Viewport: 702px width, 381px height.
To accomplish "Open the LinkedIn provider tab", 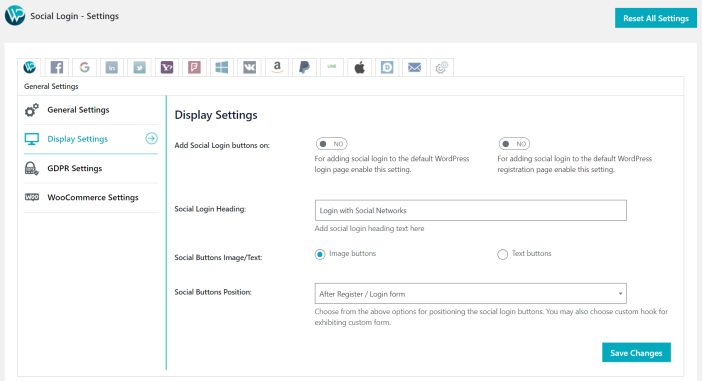I will tap(112, 68).
